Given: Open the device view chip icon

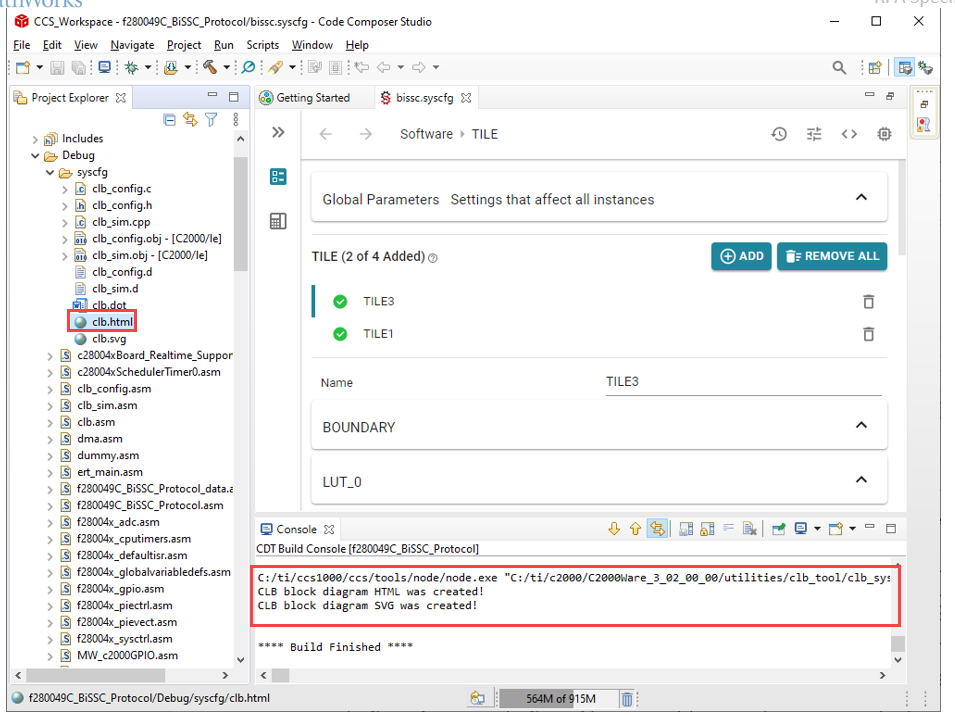Looking at the screenshot, I should pyautogui.click(x=884, y=134).
